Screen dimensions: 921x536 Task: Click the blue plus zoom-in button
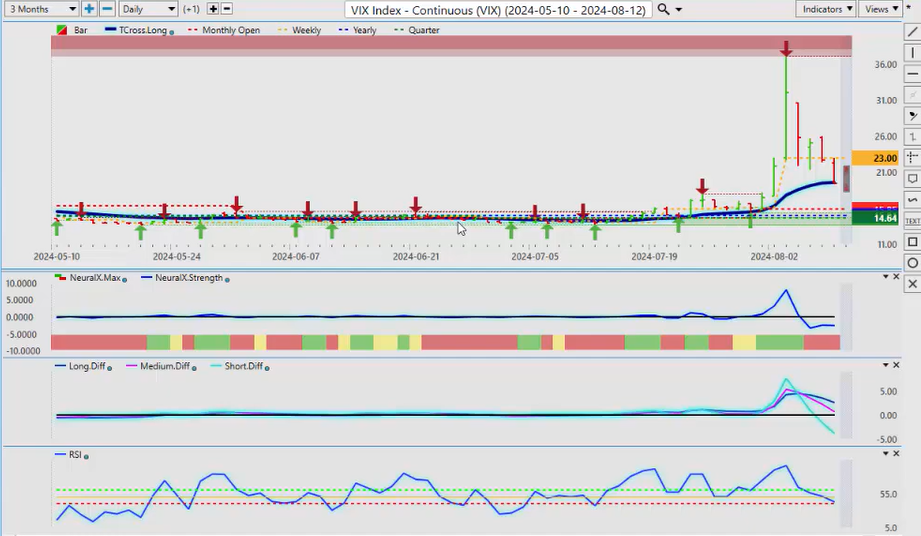coord(89,9)
